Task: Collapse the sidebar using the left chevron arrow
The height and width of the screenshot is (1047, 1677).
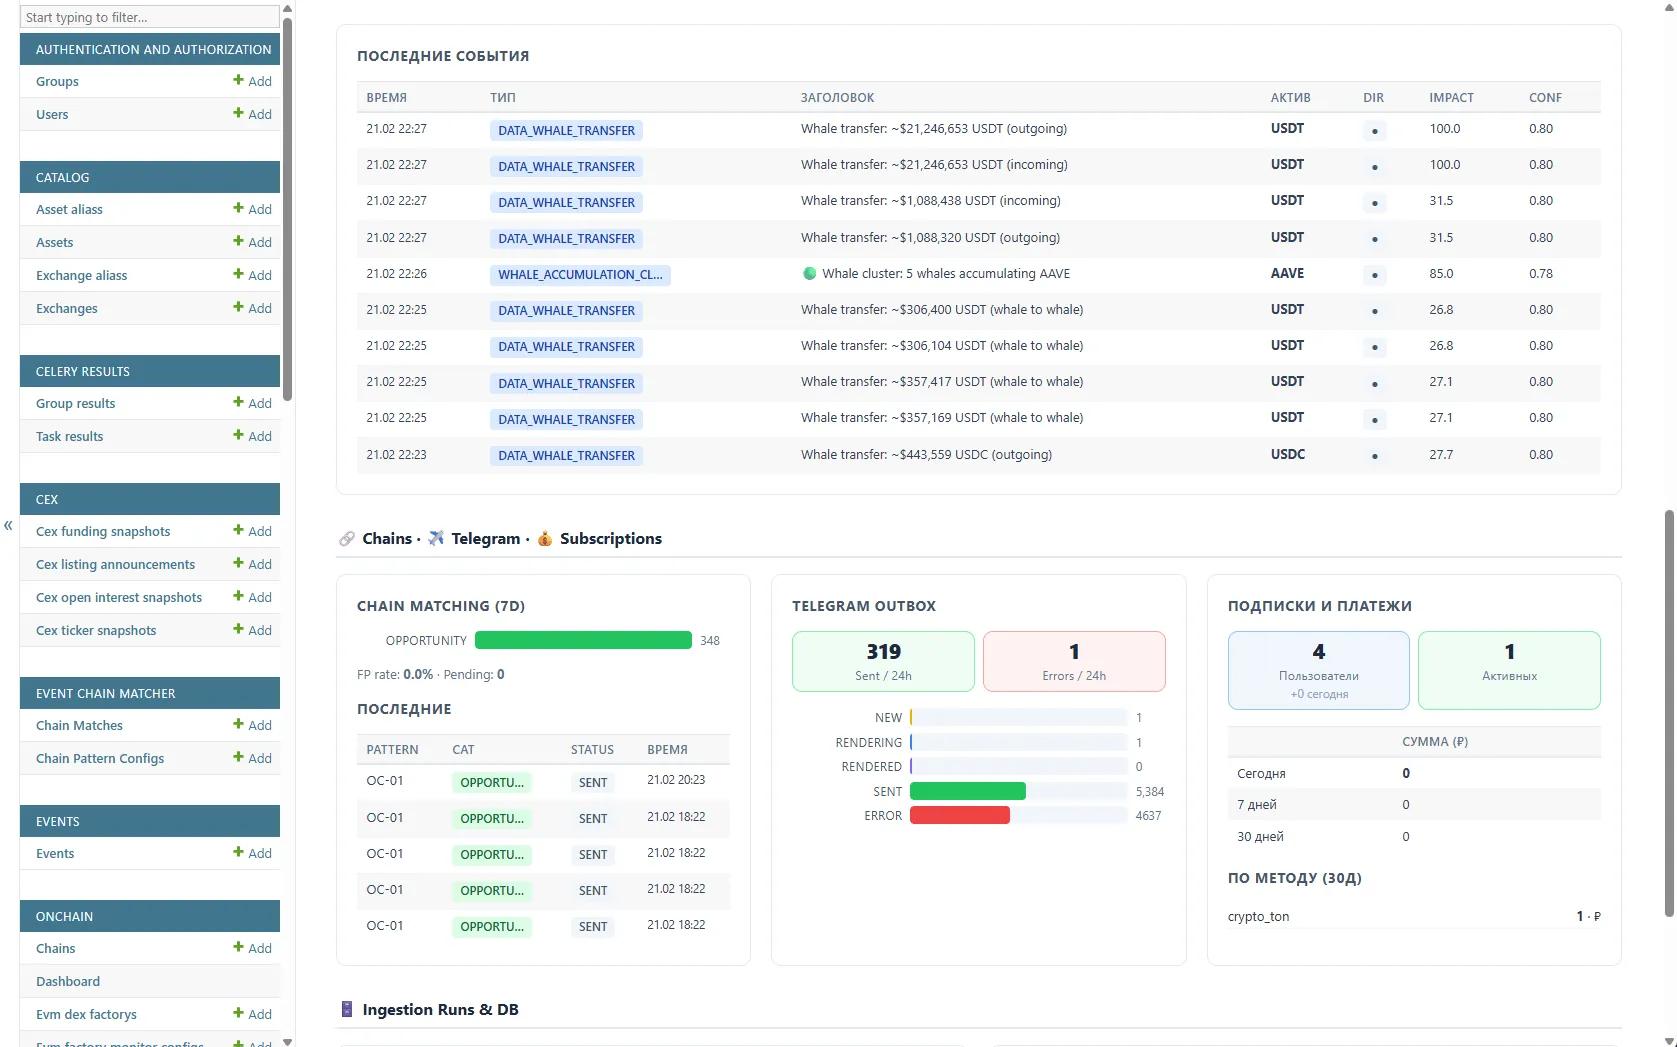Action: coord(8,527)
